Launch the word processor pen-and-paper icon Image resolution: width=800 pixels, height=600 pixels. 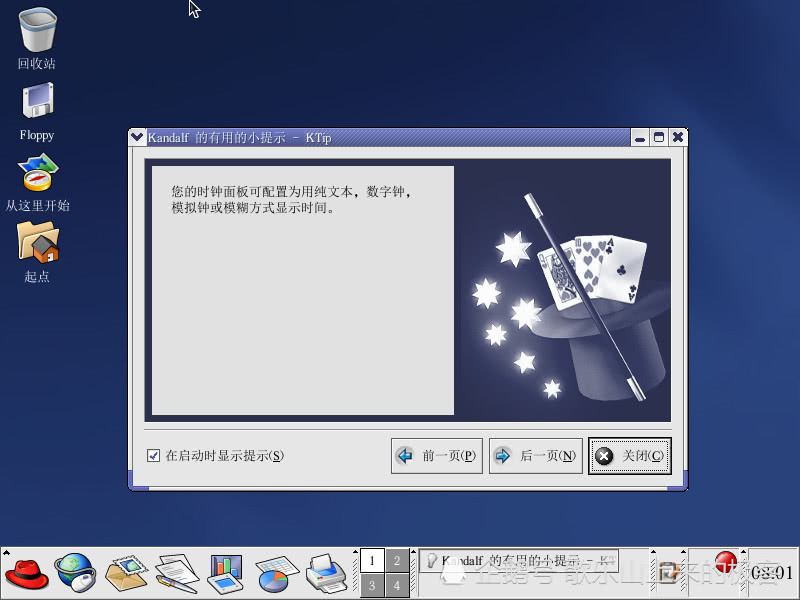[177, 573]
